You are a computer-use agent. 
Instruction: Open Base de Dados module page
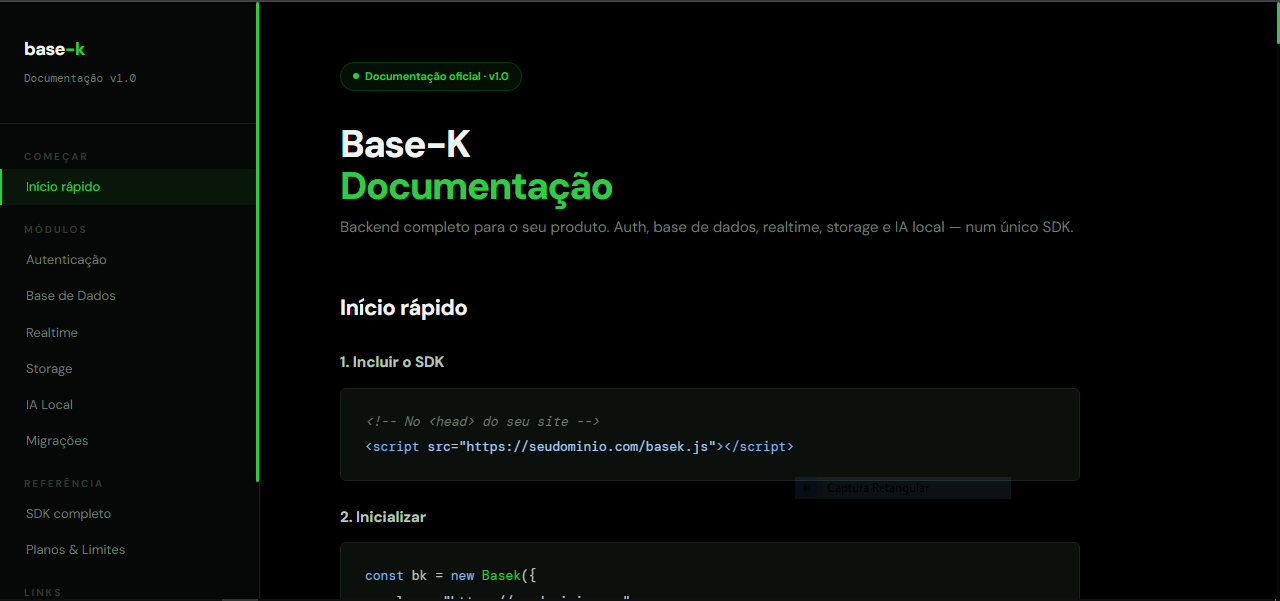click(71, 296)
